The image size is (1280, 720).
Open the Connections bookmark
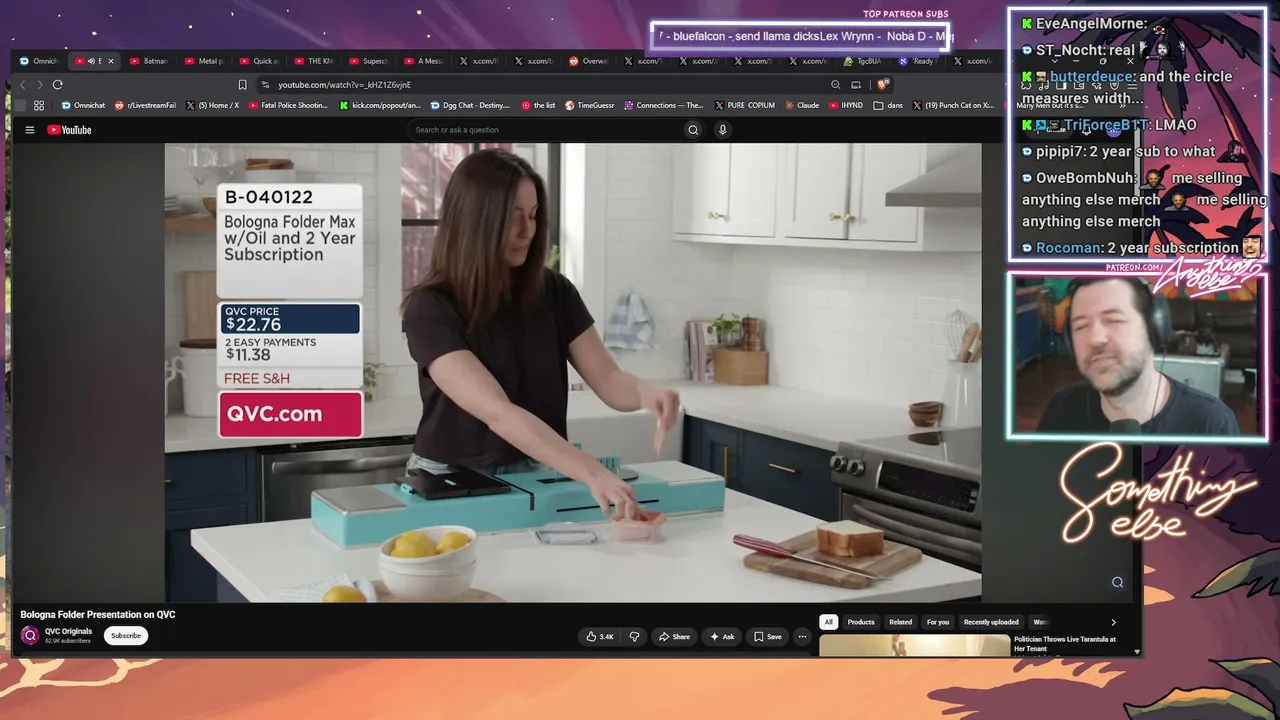point(664,105)
